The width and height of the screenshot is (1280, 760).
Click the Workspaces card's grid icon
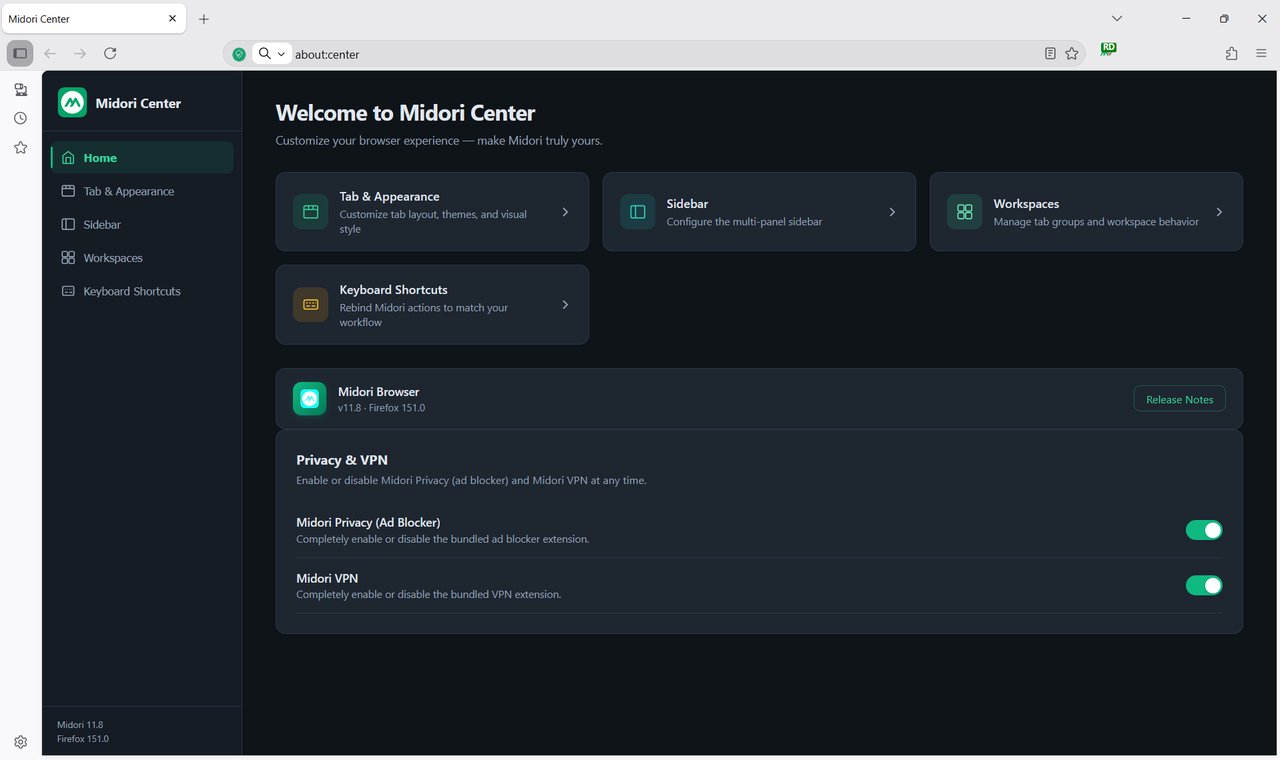coord(964,212)
